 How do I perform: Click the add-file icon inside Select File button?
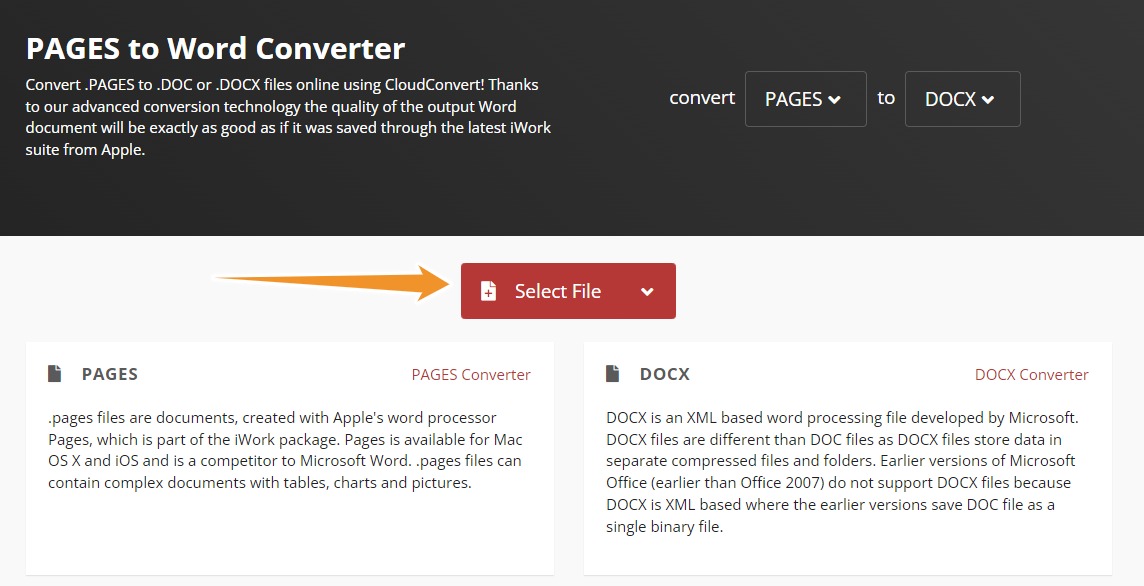[487, 291]
